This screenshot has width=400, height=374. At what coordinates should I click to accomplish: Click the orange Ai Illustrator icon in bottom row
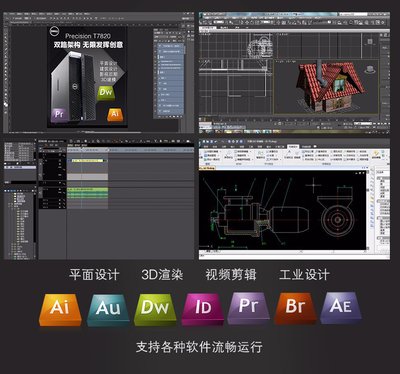(60, 309)
